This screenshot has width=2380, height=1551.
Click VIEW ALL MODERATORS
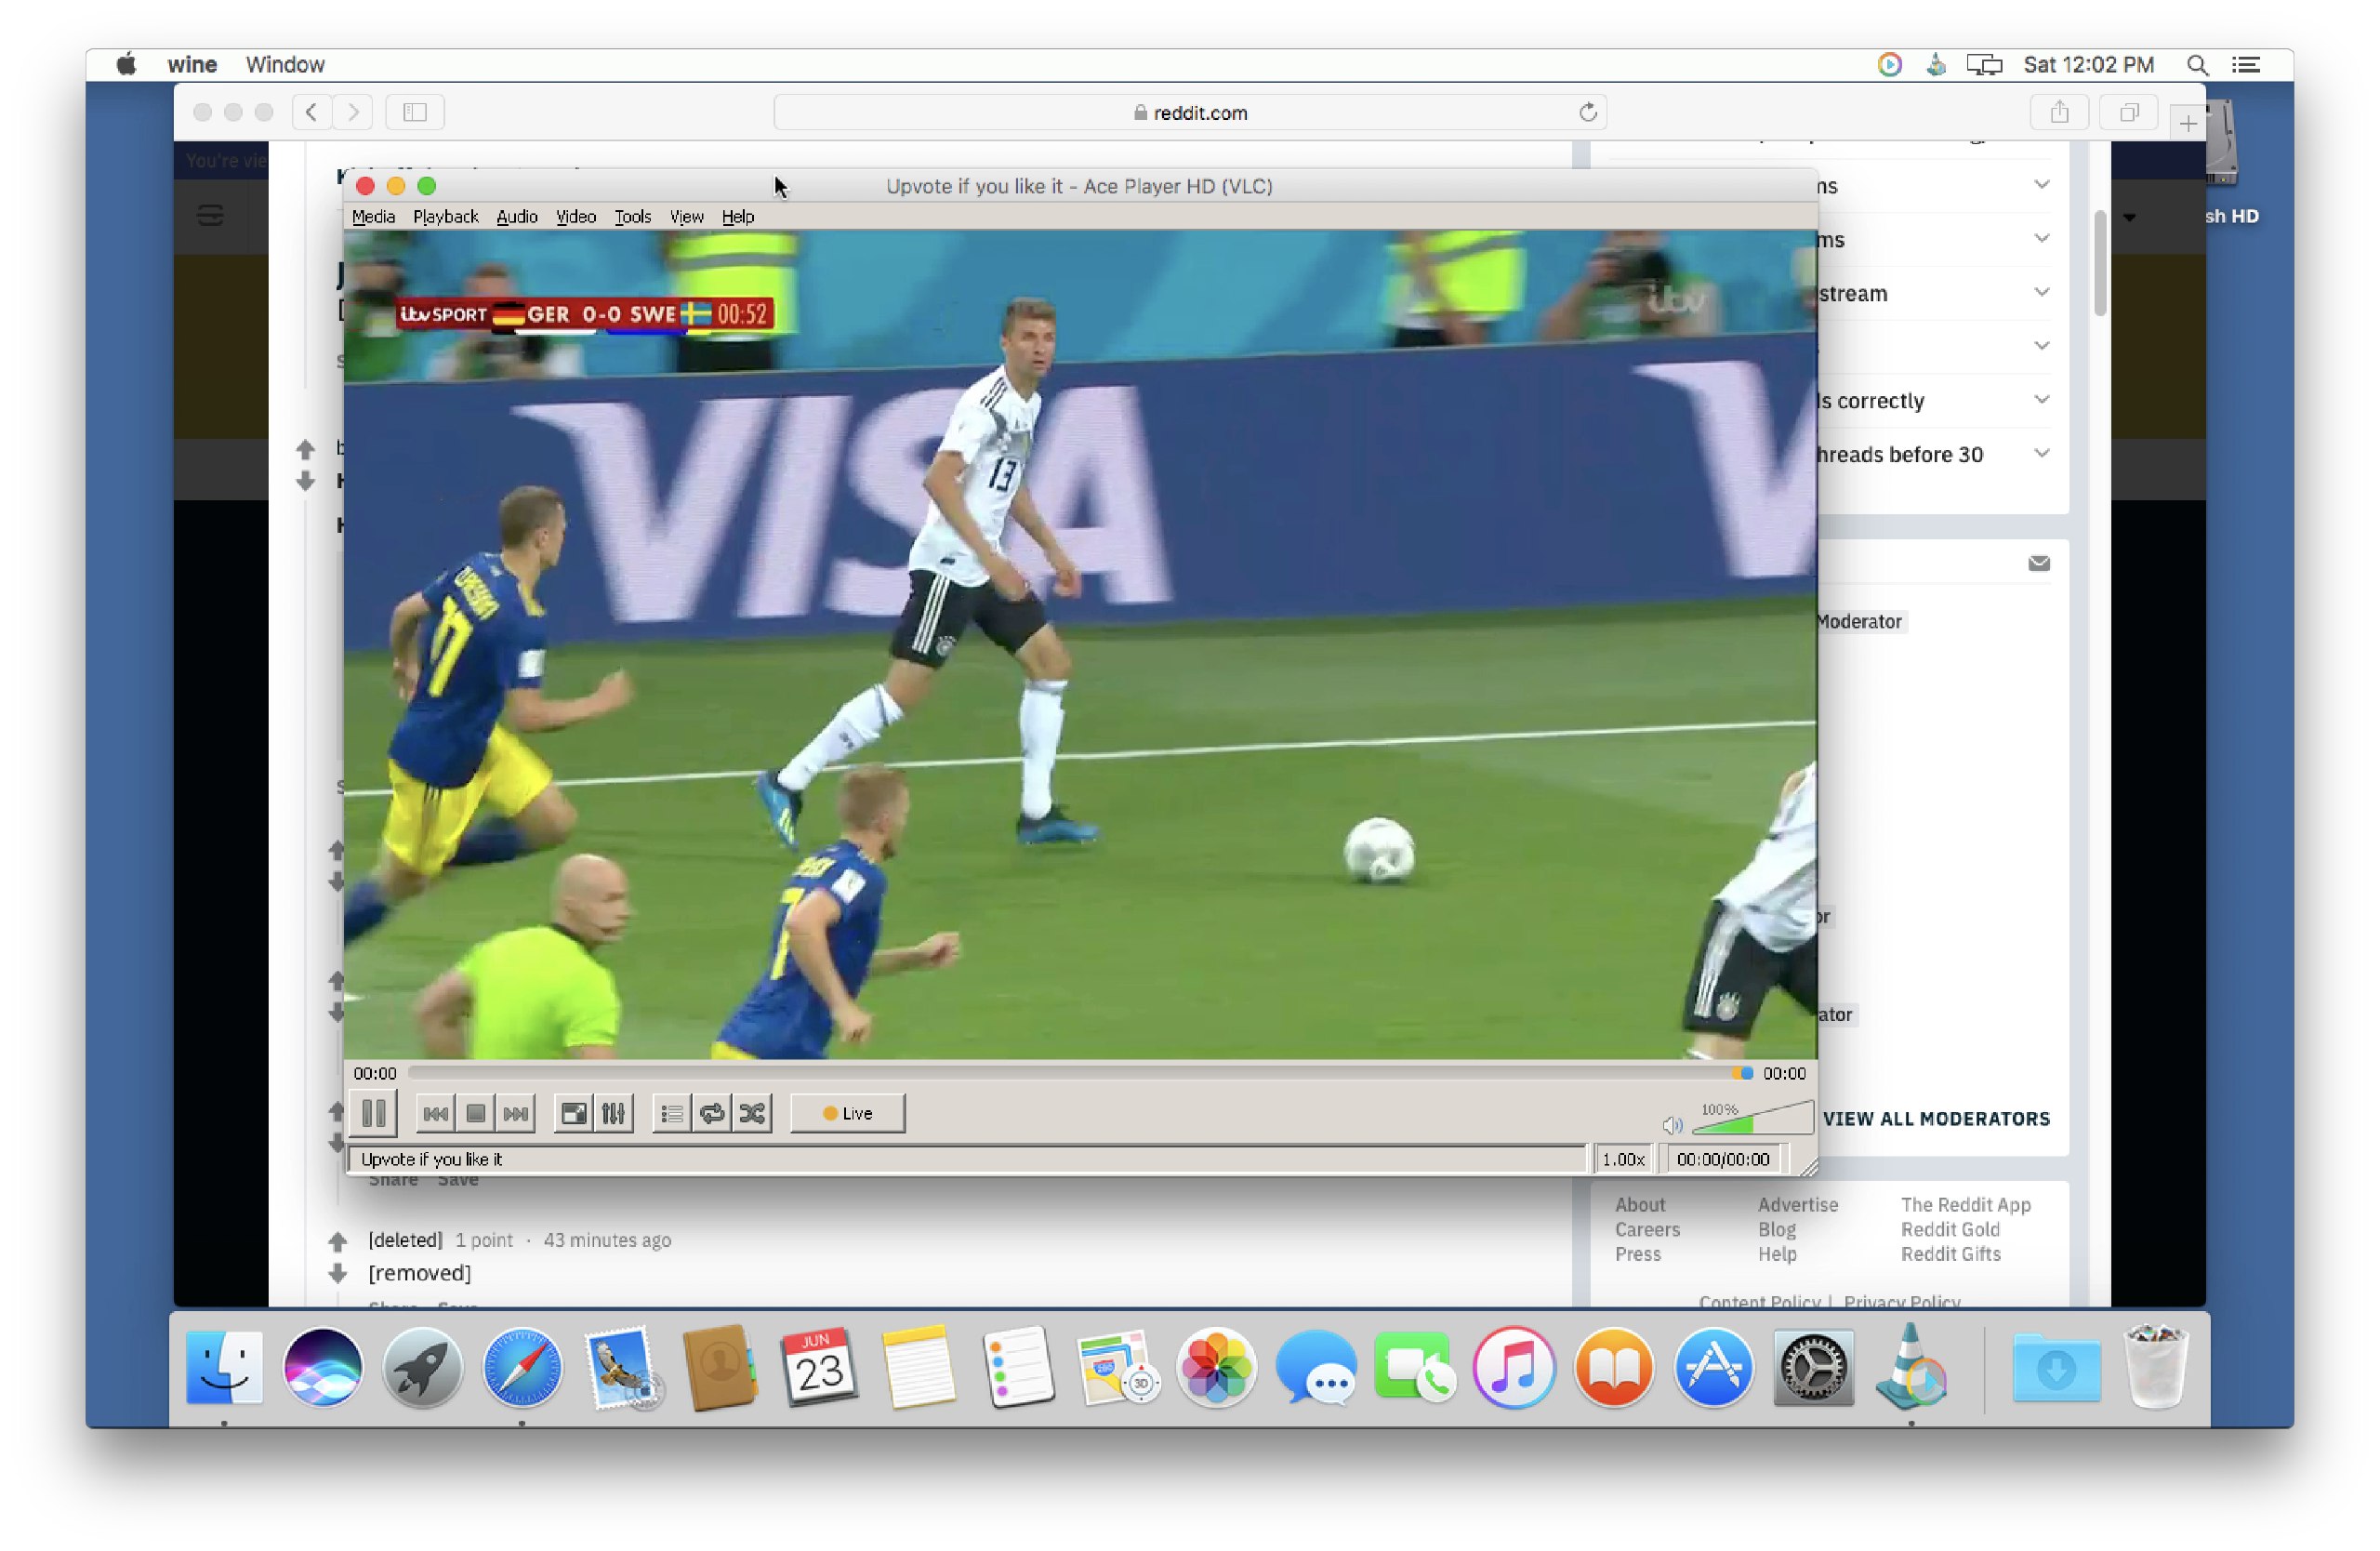(x=1936, y=1119)
